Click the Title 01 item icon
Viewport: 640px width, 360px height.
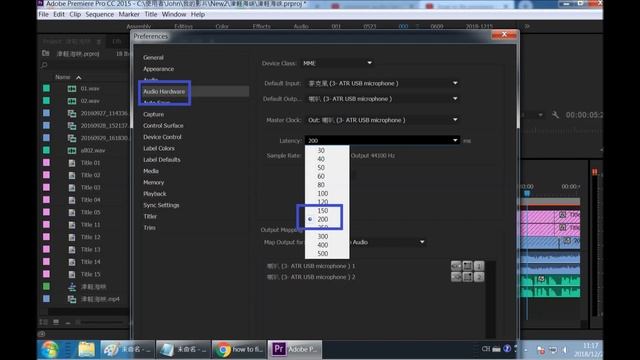click(x=72, y=163)
